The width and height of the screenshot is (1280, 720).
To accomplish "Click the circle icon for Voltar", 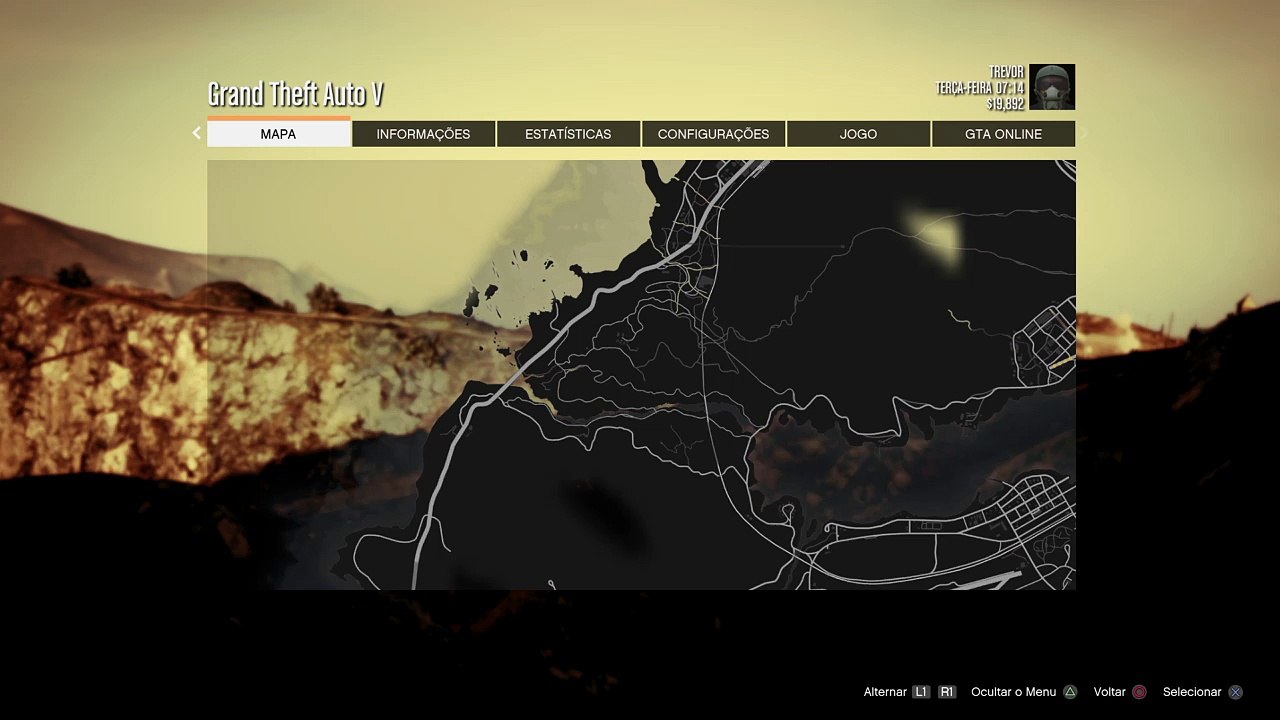I will (1139, 692).
